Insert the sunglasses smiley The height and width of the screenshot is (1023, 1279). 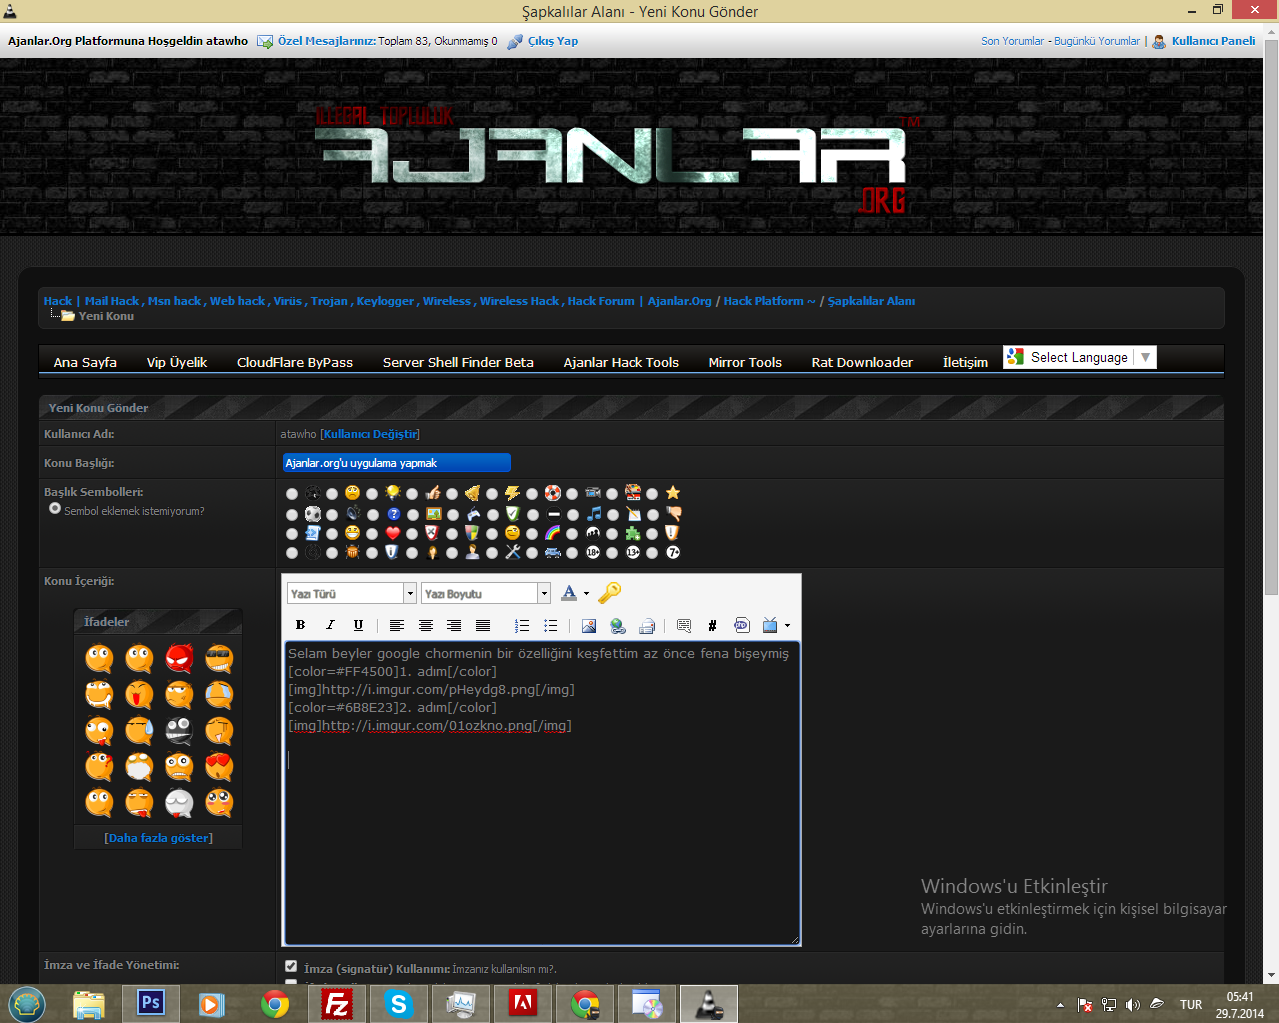[219, 658]
